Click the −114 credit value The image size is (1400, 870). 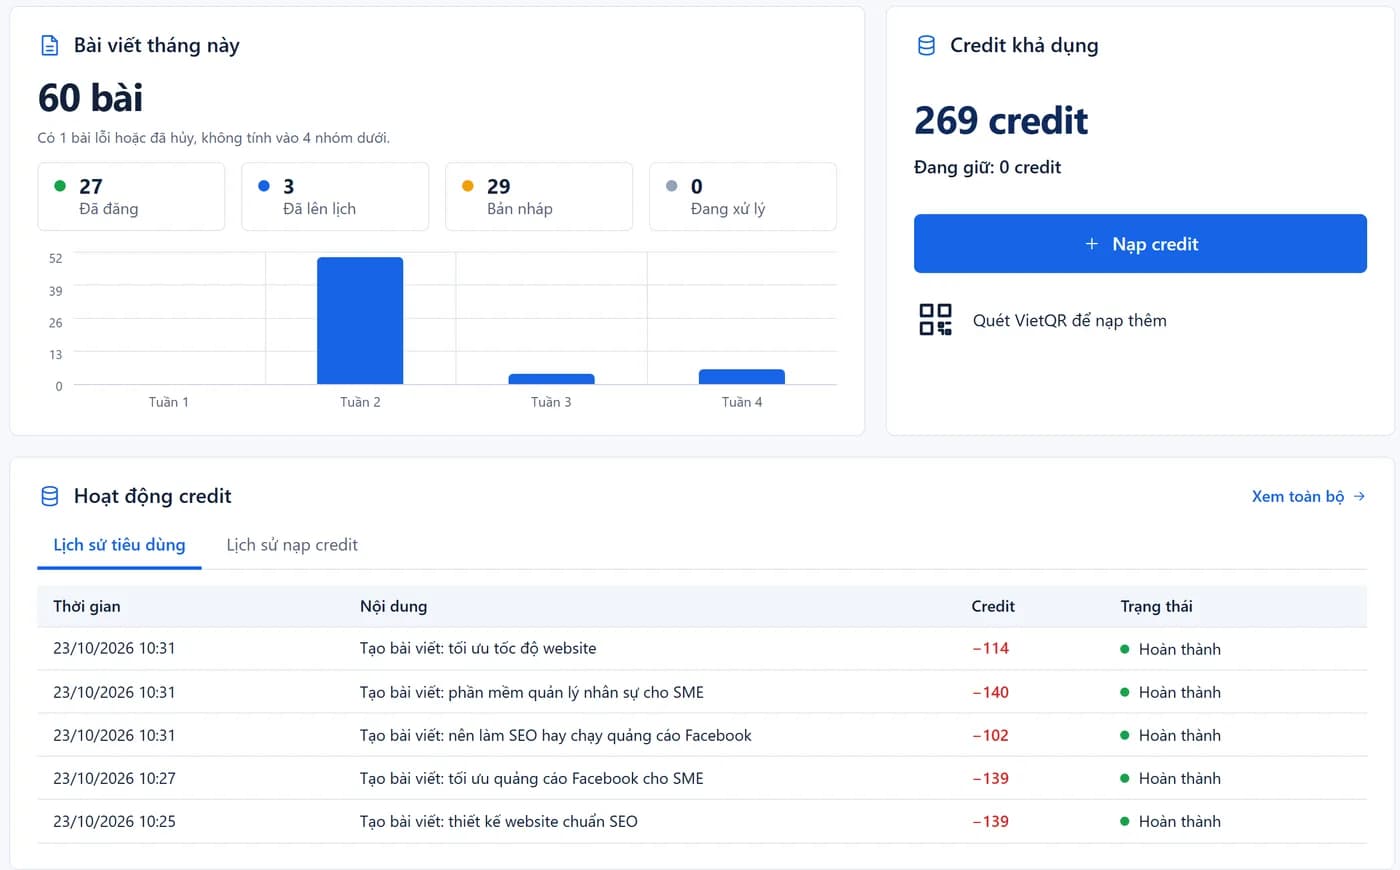(990, 649)
